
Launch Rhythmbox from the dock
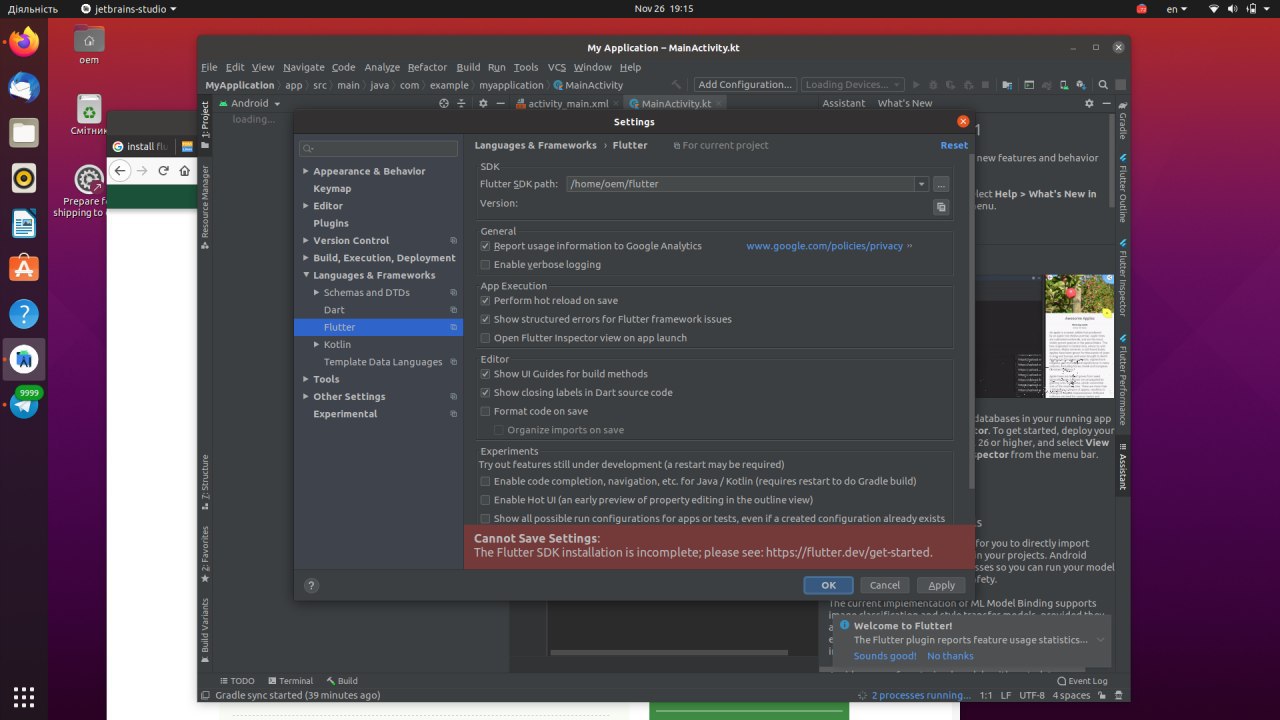[24, 178]
